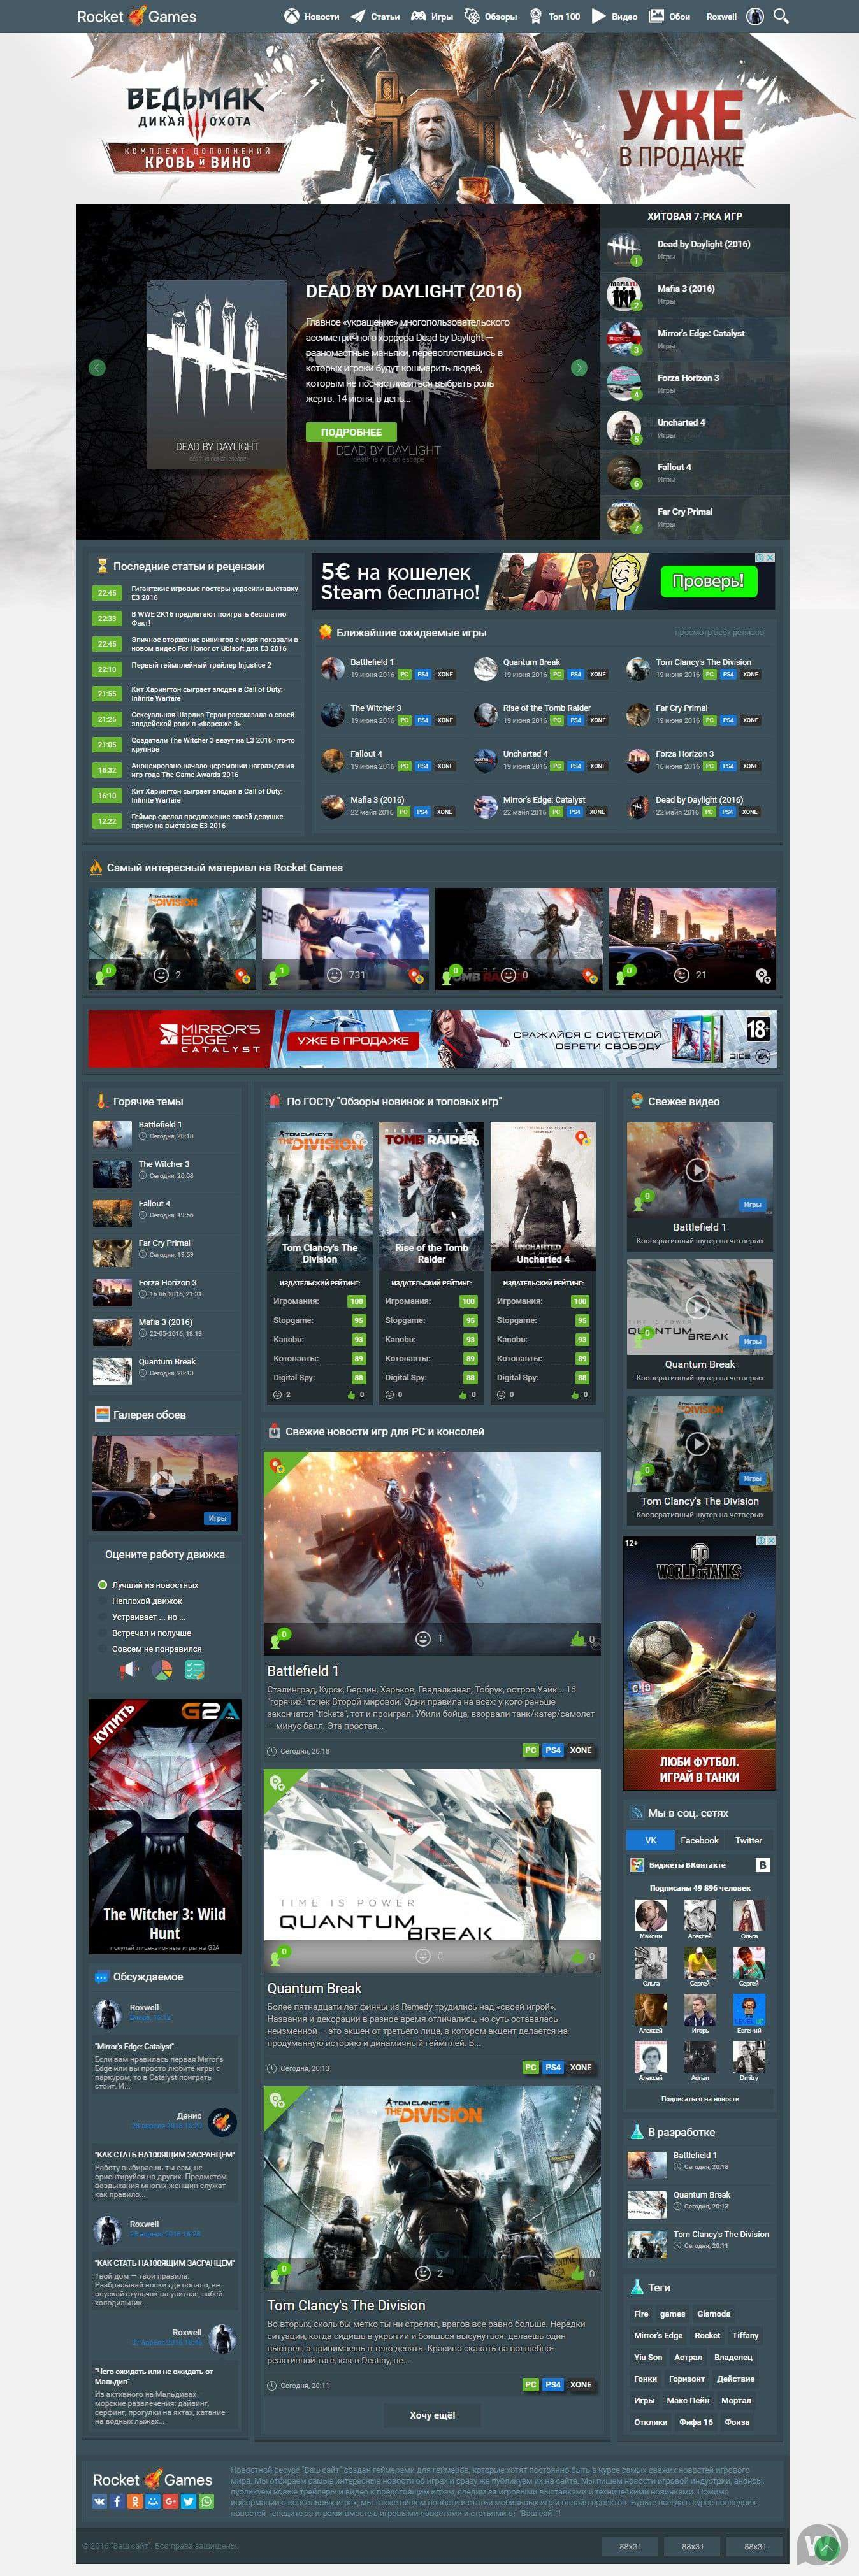Go to the previous slide with the left arrow
Image resolution: width=859 pixels, height=2576 pixels.
click(97, 368)
